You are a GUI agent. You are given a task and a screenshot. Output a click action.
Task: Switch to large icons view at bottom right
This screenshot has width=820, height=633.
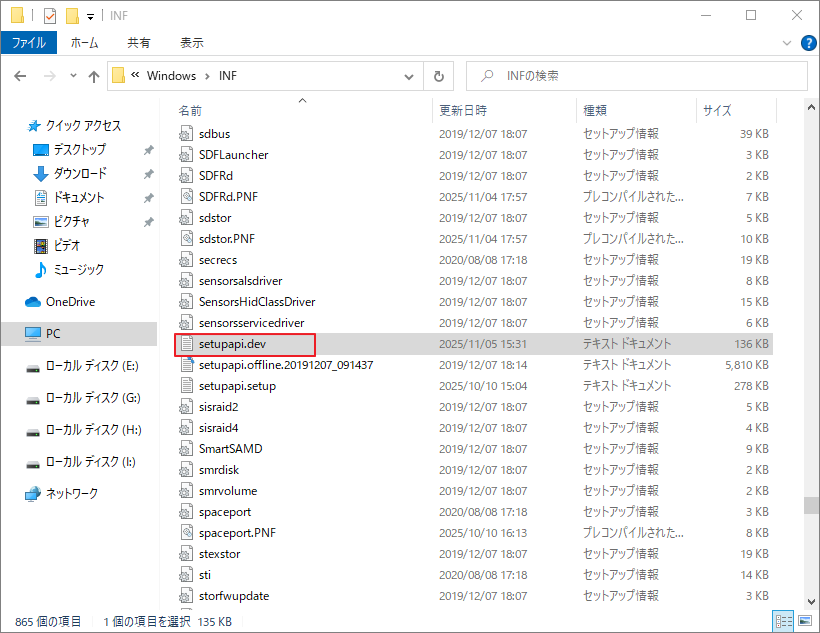pos(805,620)
